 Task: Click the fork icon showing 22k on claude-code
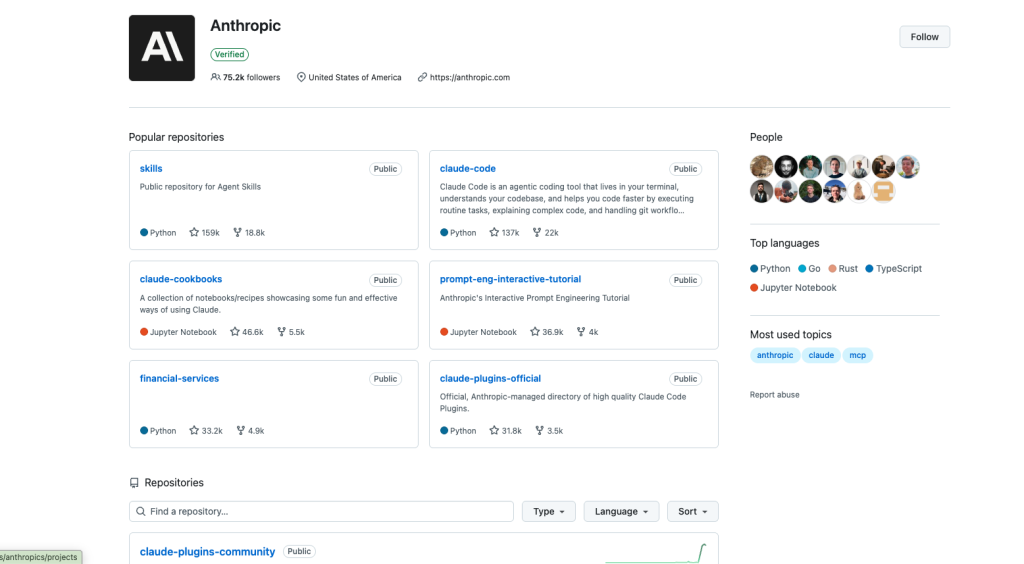pyautogui.click(x=537, y=232)
